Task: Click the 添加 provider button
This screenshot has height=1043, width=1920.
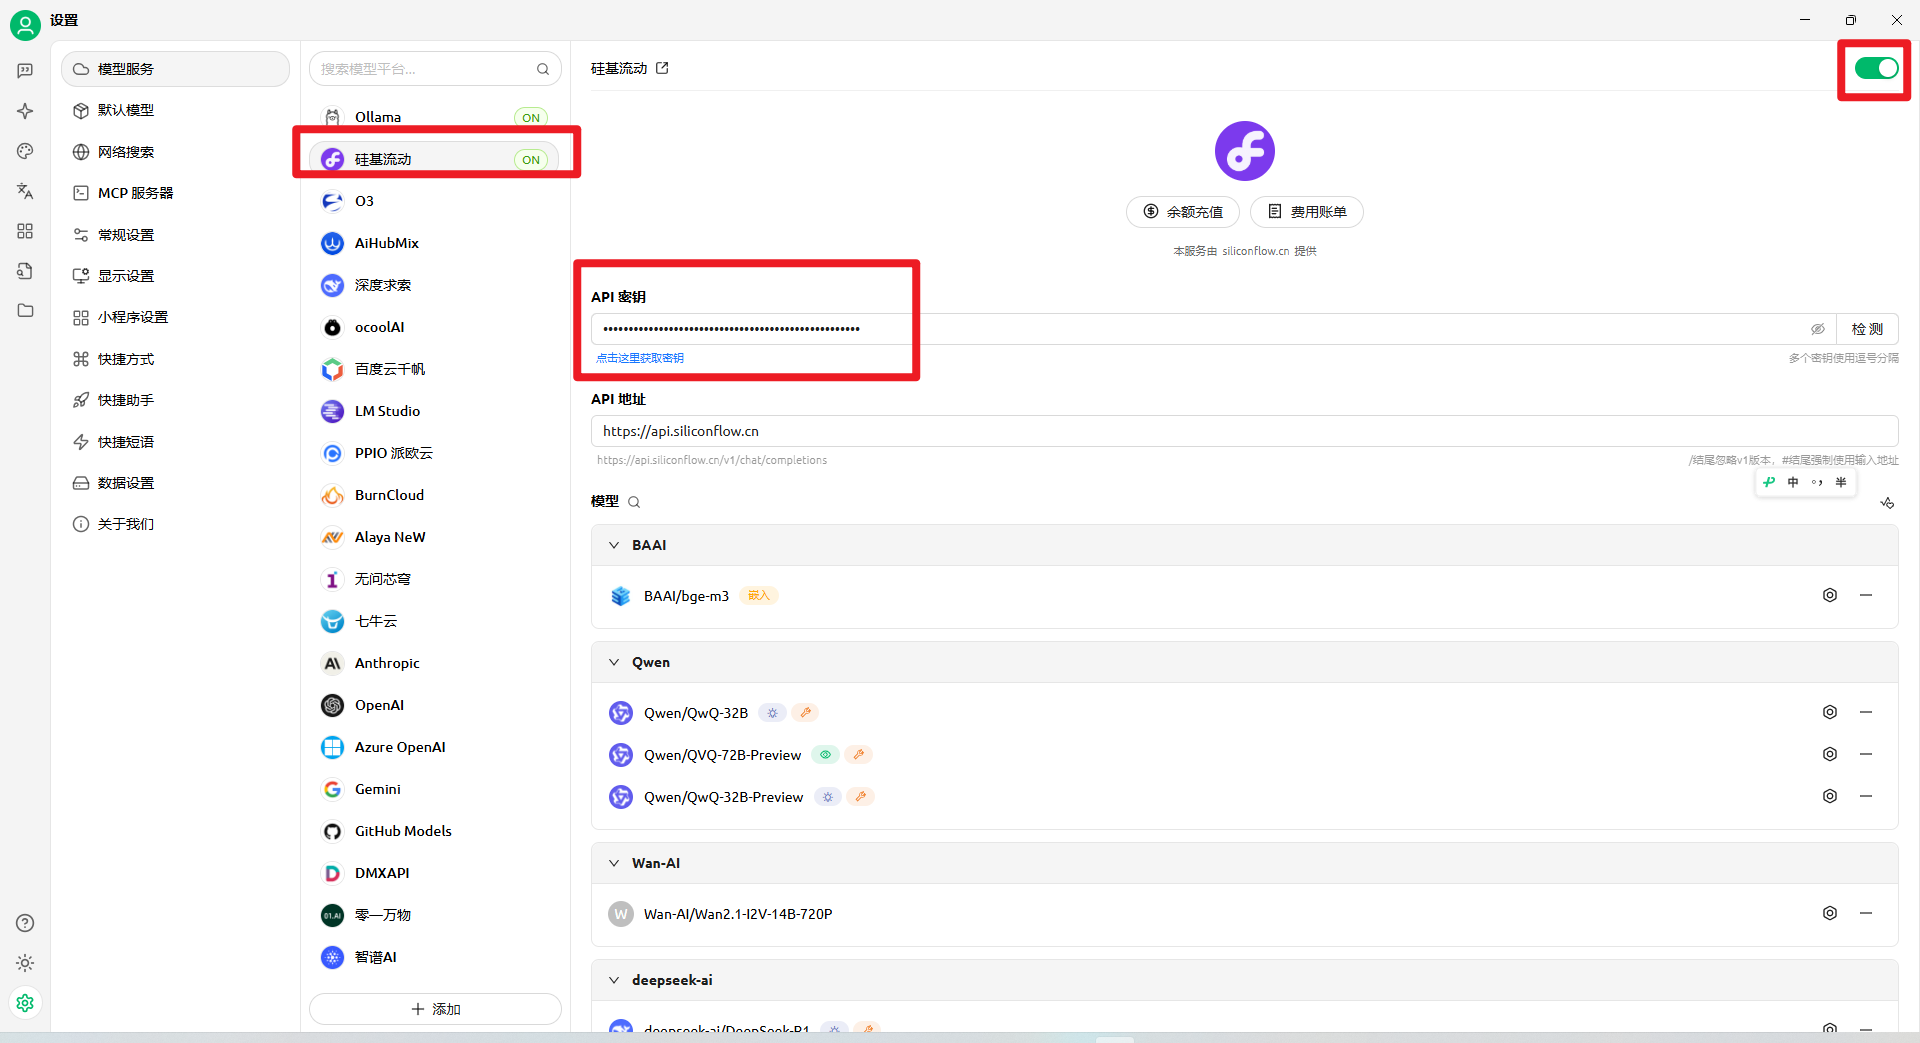Action: point(435,1009)
